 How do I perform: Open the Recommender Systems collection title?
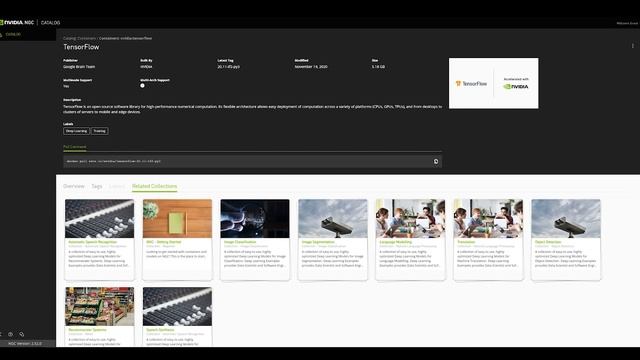point(87,329)
